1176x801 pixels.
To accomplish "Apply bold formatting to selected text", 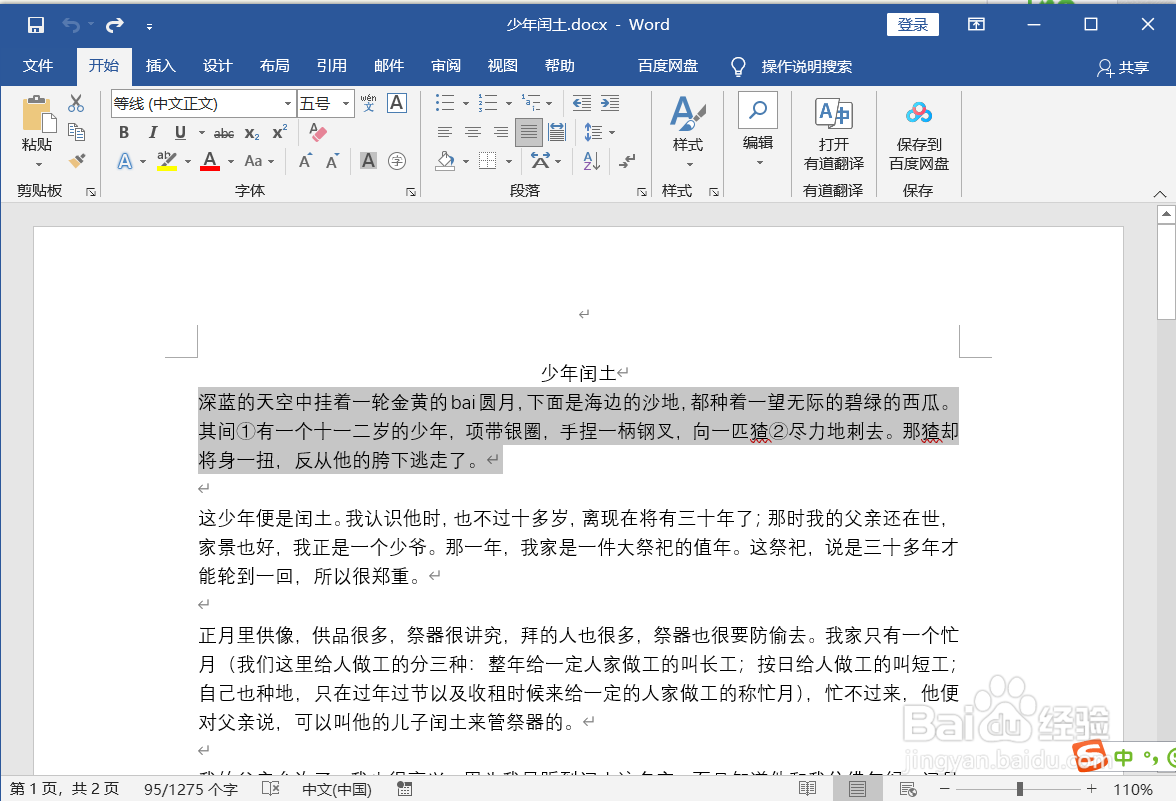I will coord(124,132).
